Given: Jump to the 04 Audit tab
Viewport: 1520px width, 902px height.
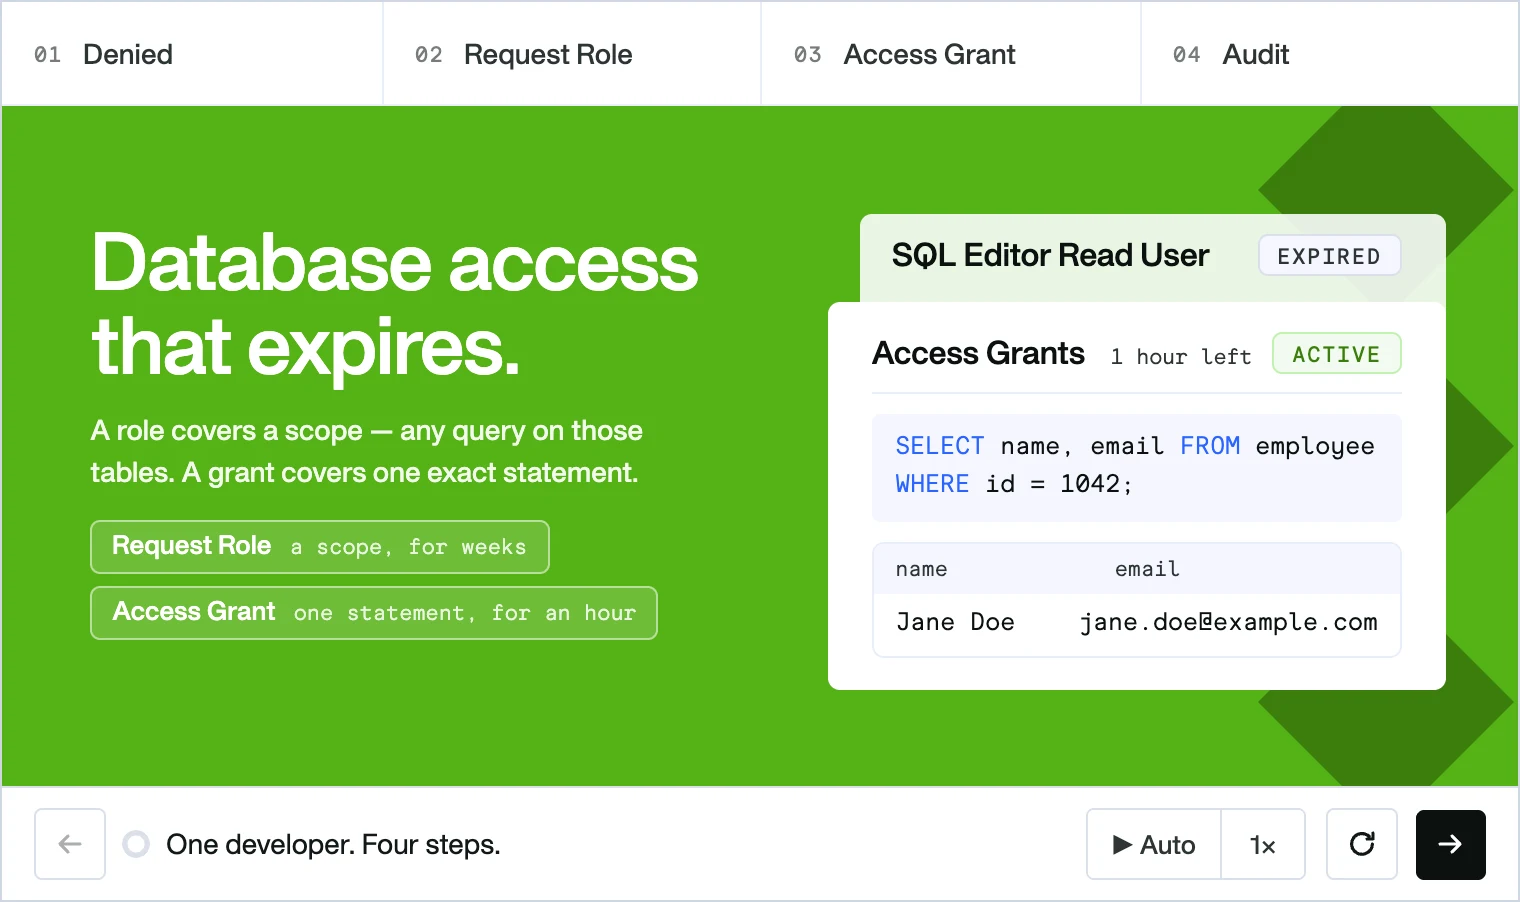Looking at the screenshot, I should tap(1330, 54).
